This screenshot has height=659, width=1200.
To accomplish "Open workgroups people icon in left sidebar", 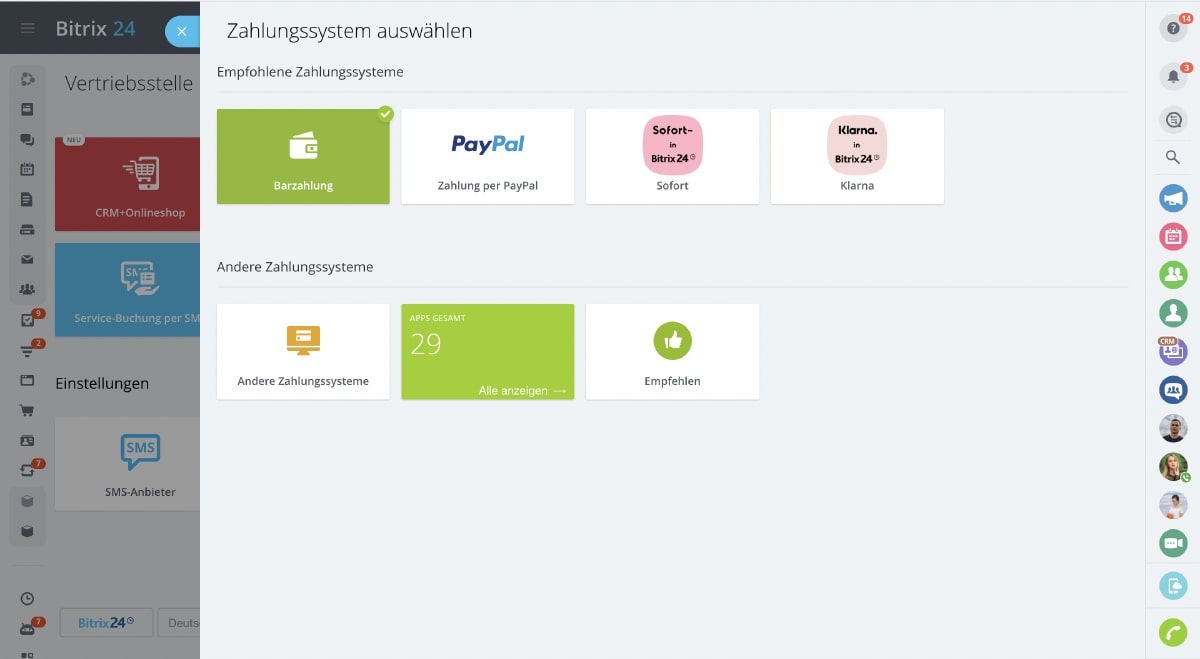I will [x=28, y=290].
